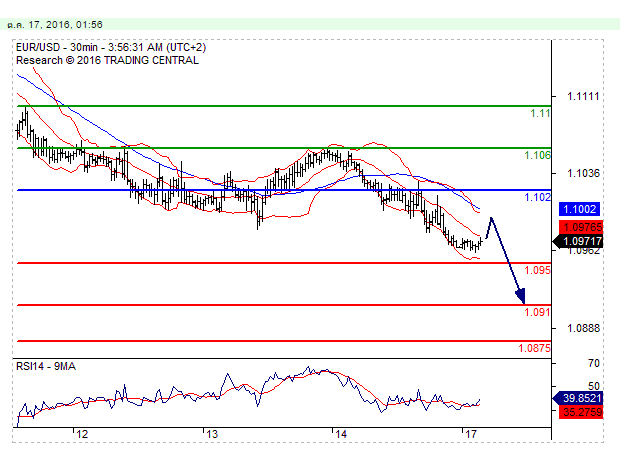Click the blue 39.8521 RSI value tag
The image size is (620, 461).
click(x=579, y=398)
